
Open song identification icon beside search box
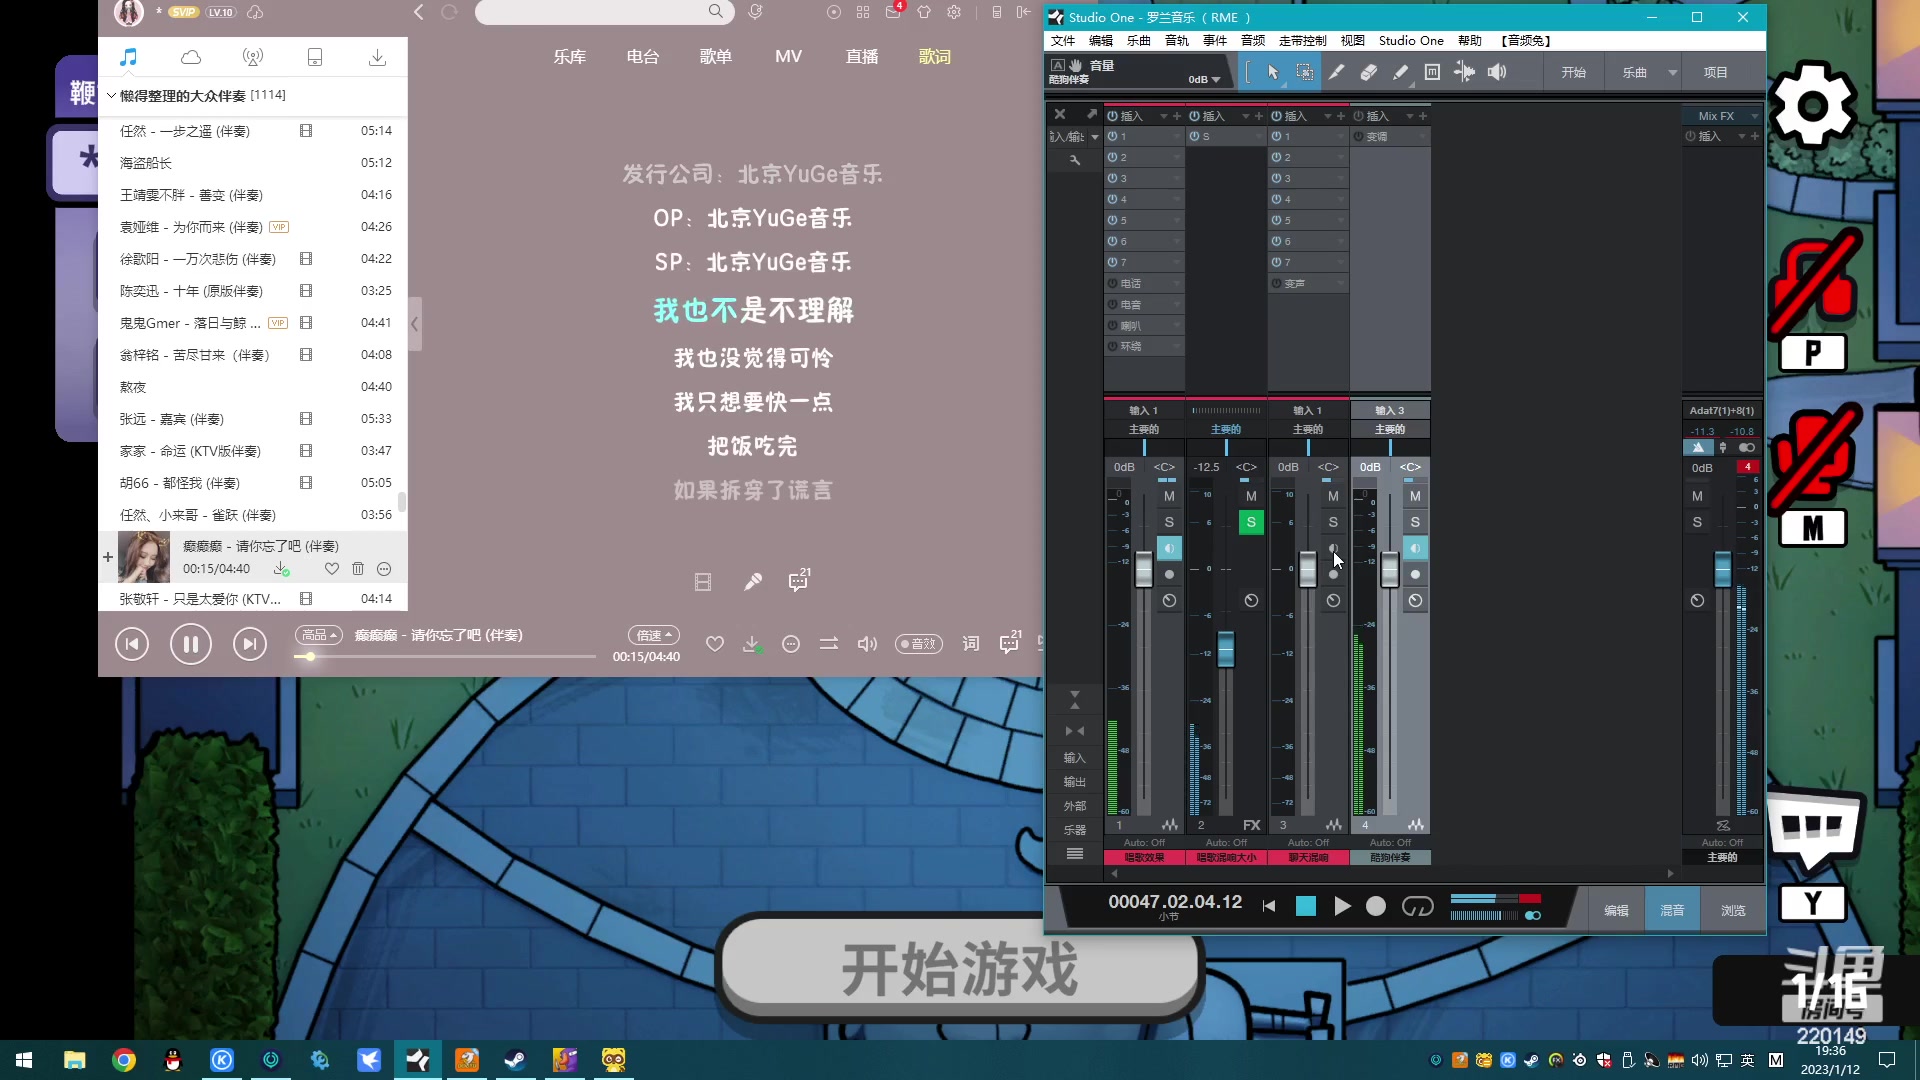(756, 12)
